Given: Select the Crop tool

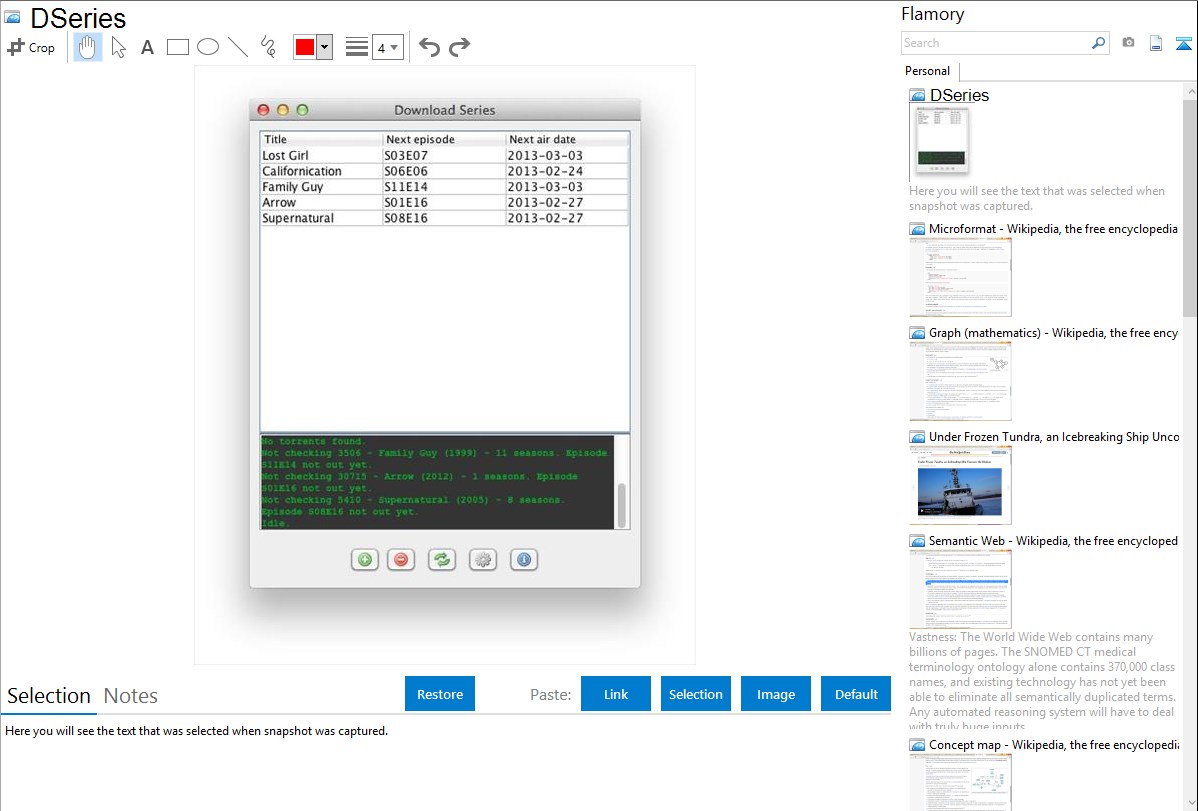Looking at the screenshot, I should coord(31,47).
